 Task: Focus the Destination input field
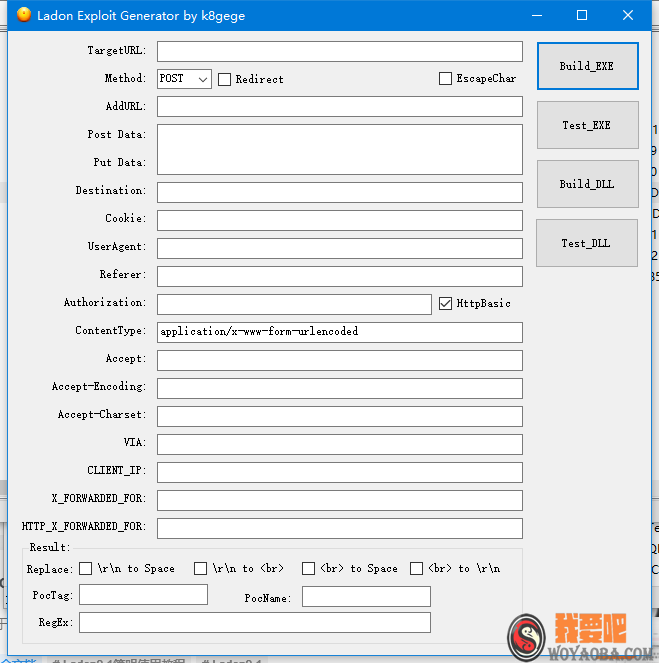[x=340, y=192]
